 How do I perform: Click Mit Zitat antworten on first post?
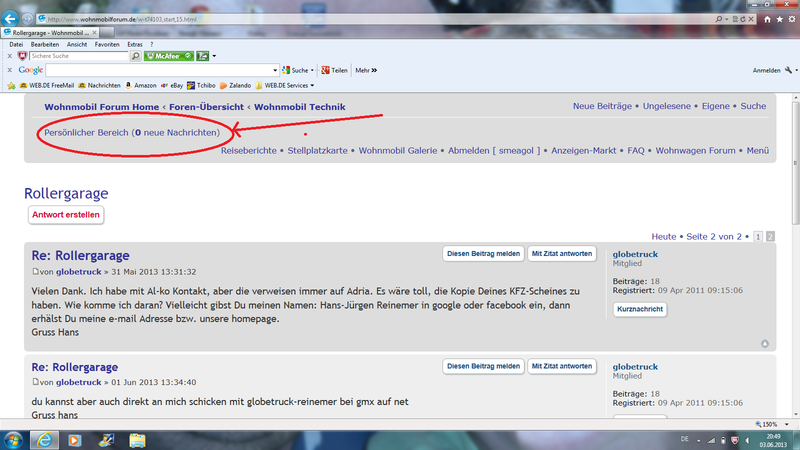coord(563,253)
